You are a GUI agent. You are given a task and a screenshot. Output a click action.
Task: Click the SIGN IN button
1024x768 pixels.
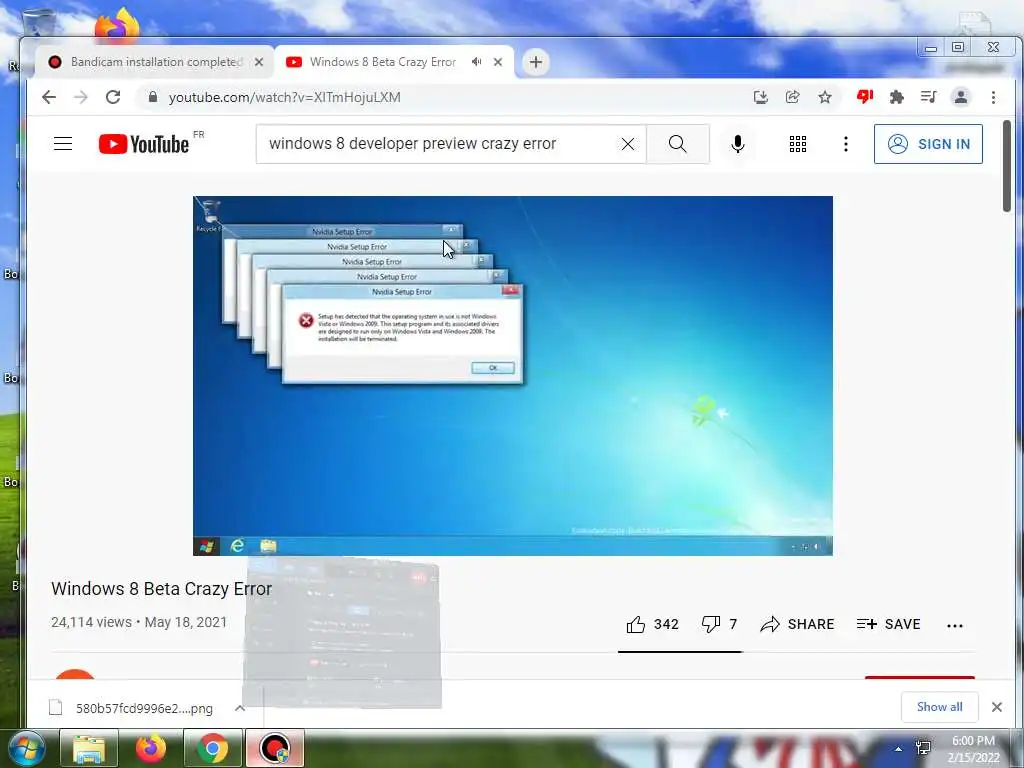coord(928,144)
